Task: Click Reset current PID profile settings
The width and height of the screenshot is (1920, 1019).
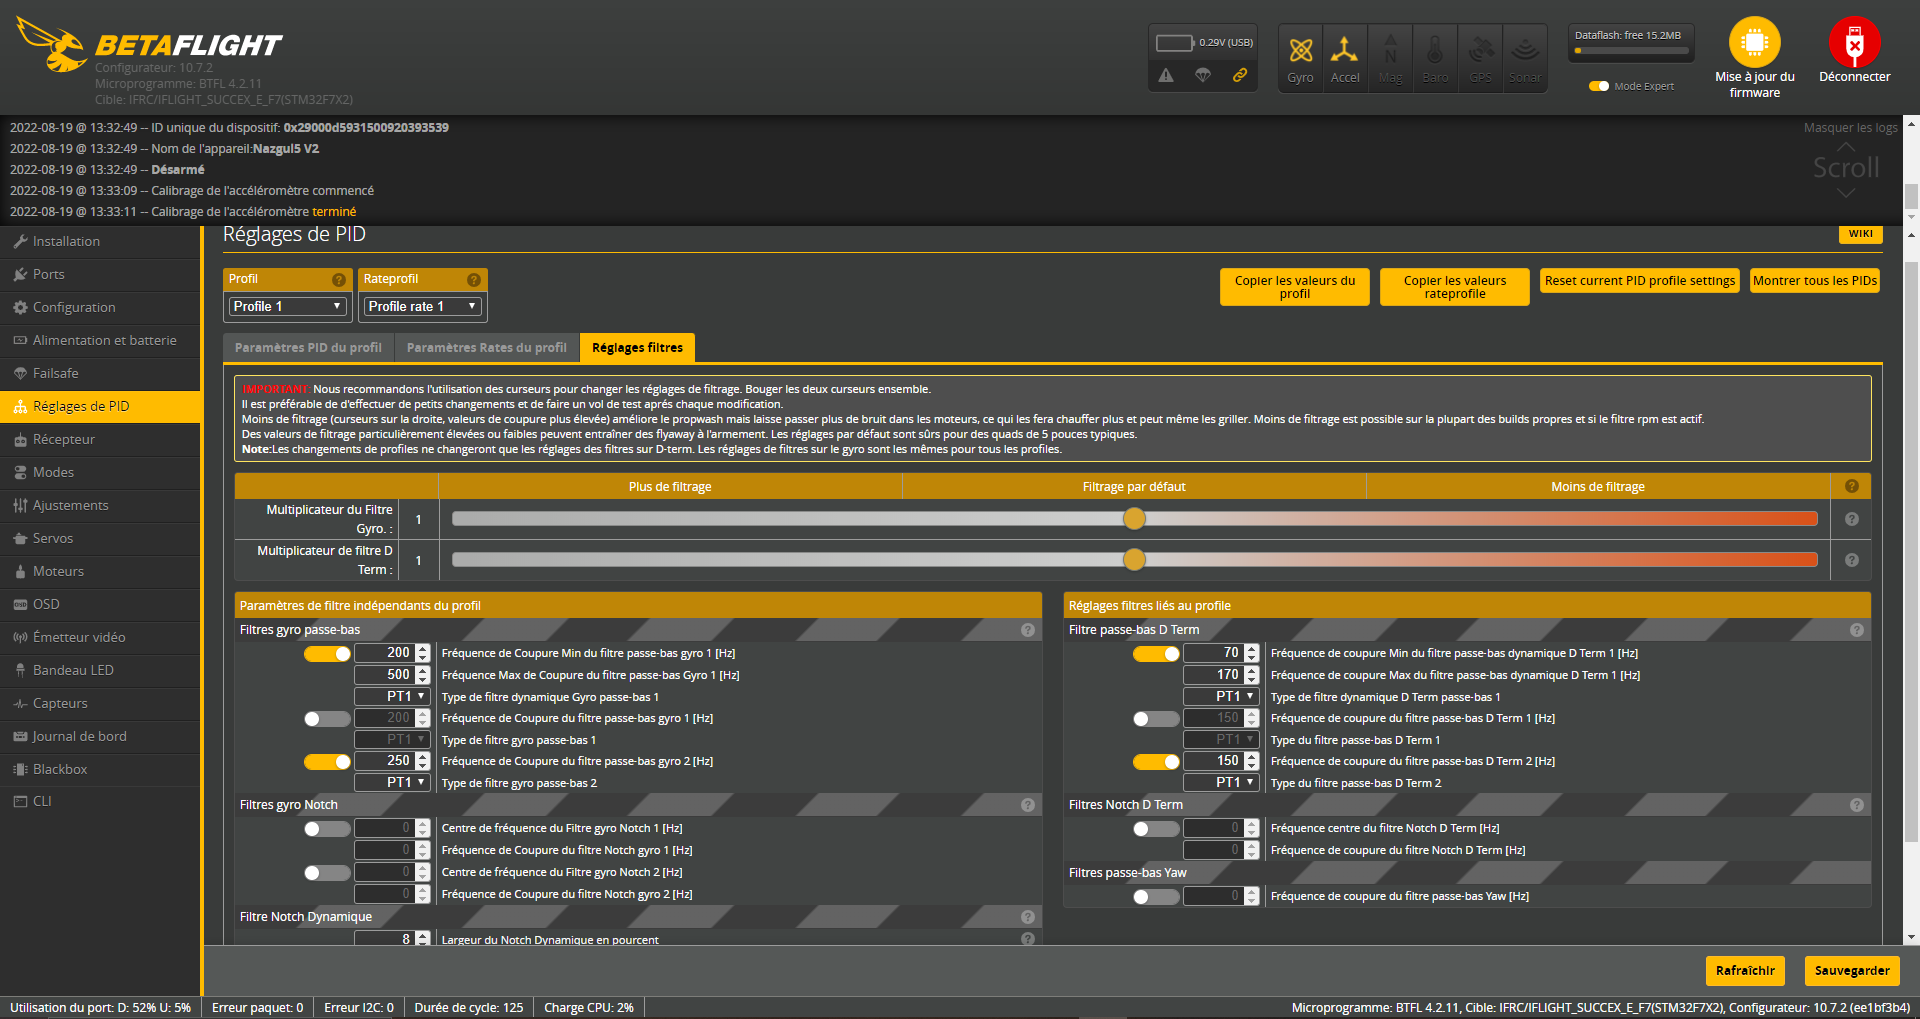Action: (x=1639, y=281)
